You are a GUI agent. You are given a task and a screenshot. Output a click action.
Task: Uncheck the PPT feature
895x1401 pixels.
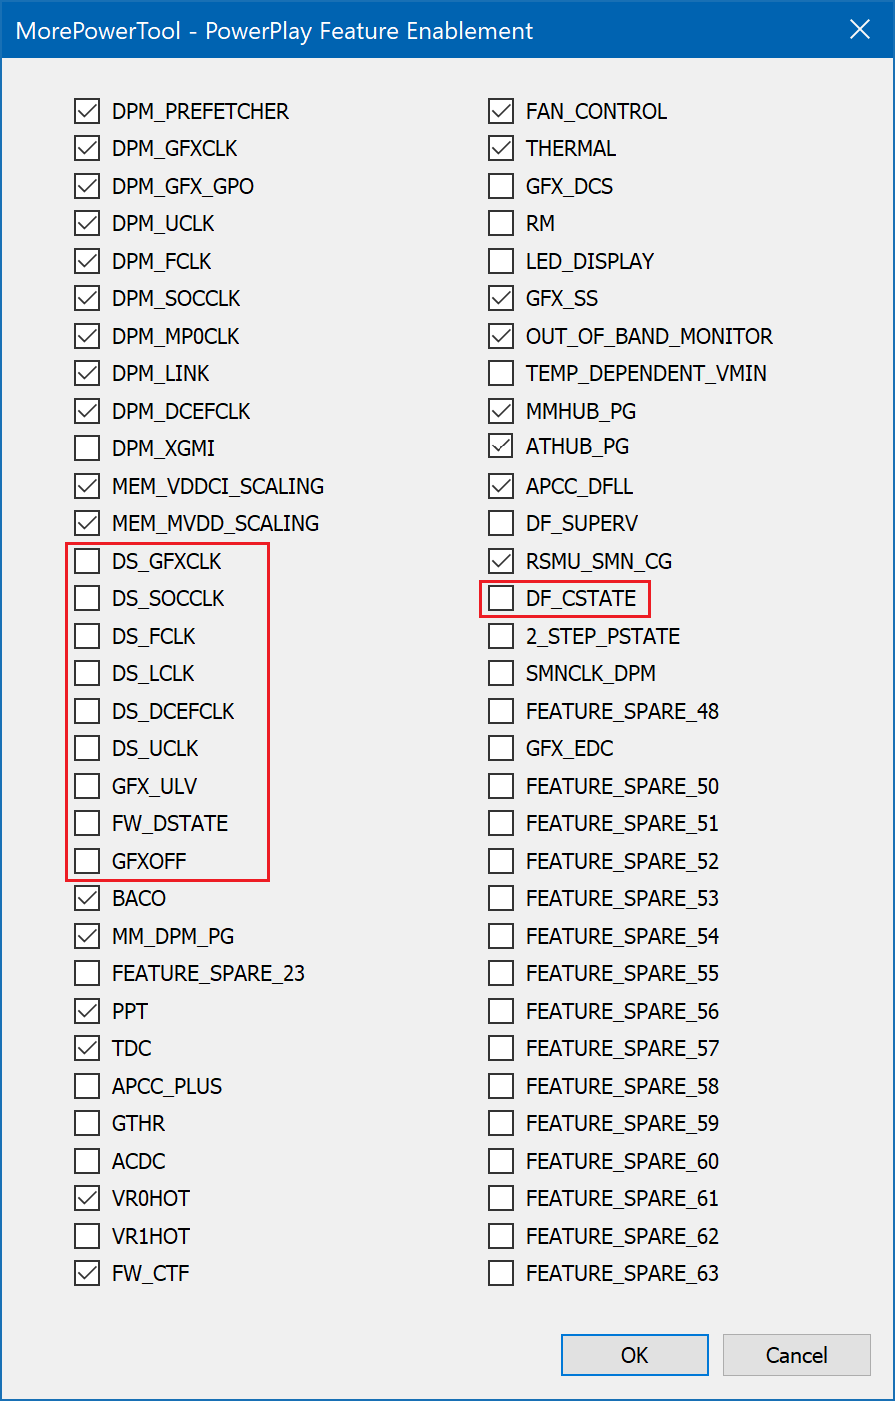88,1011
